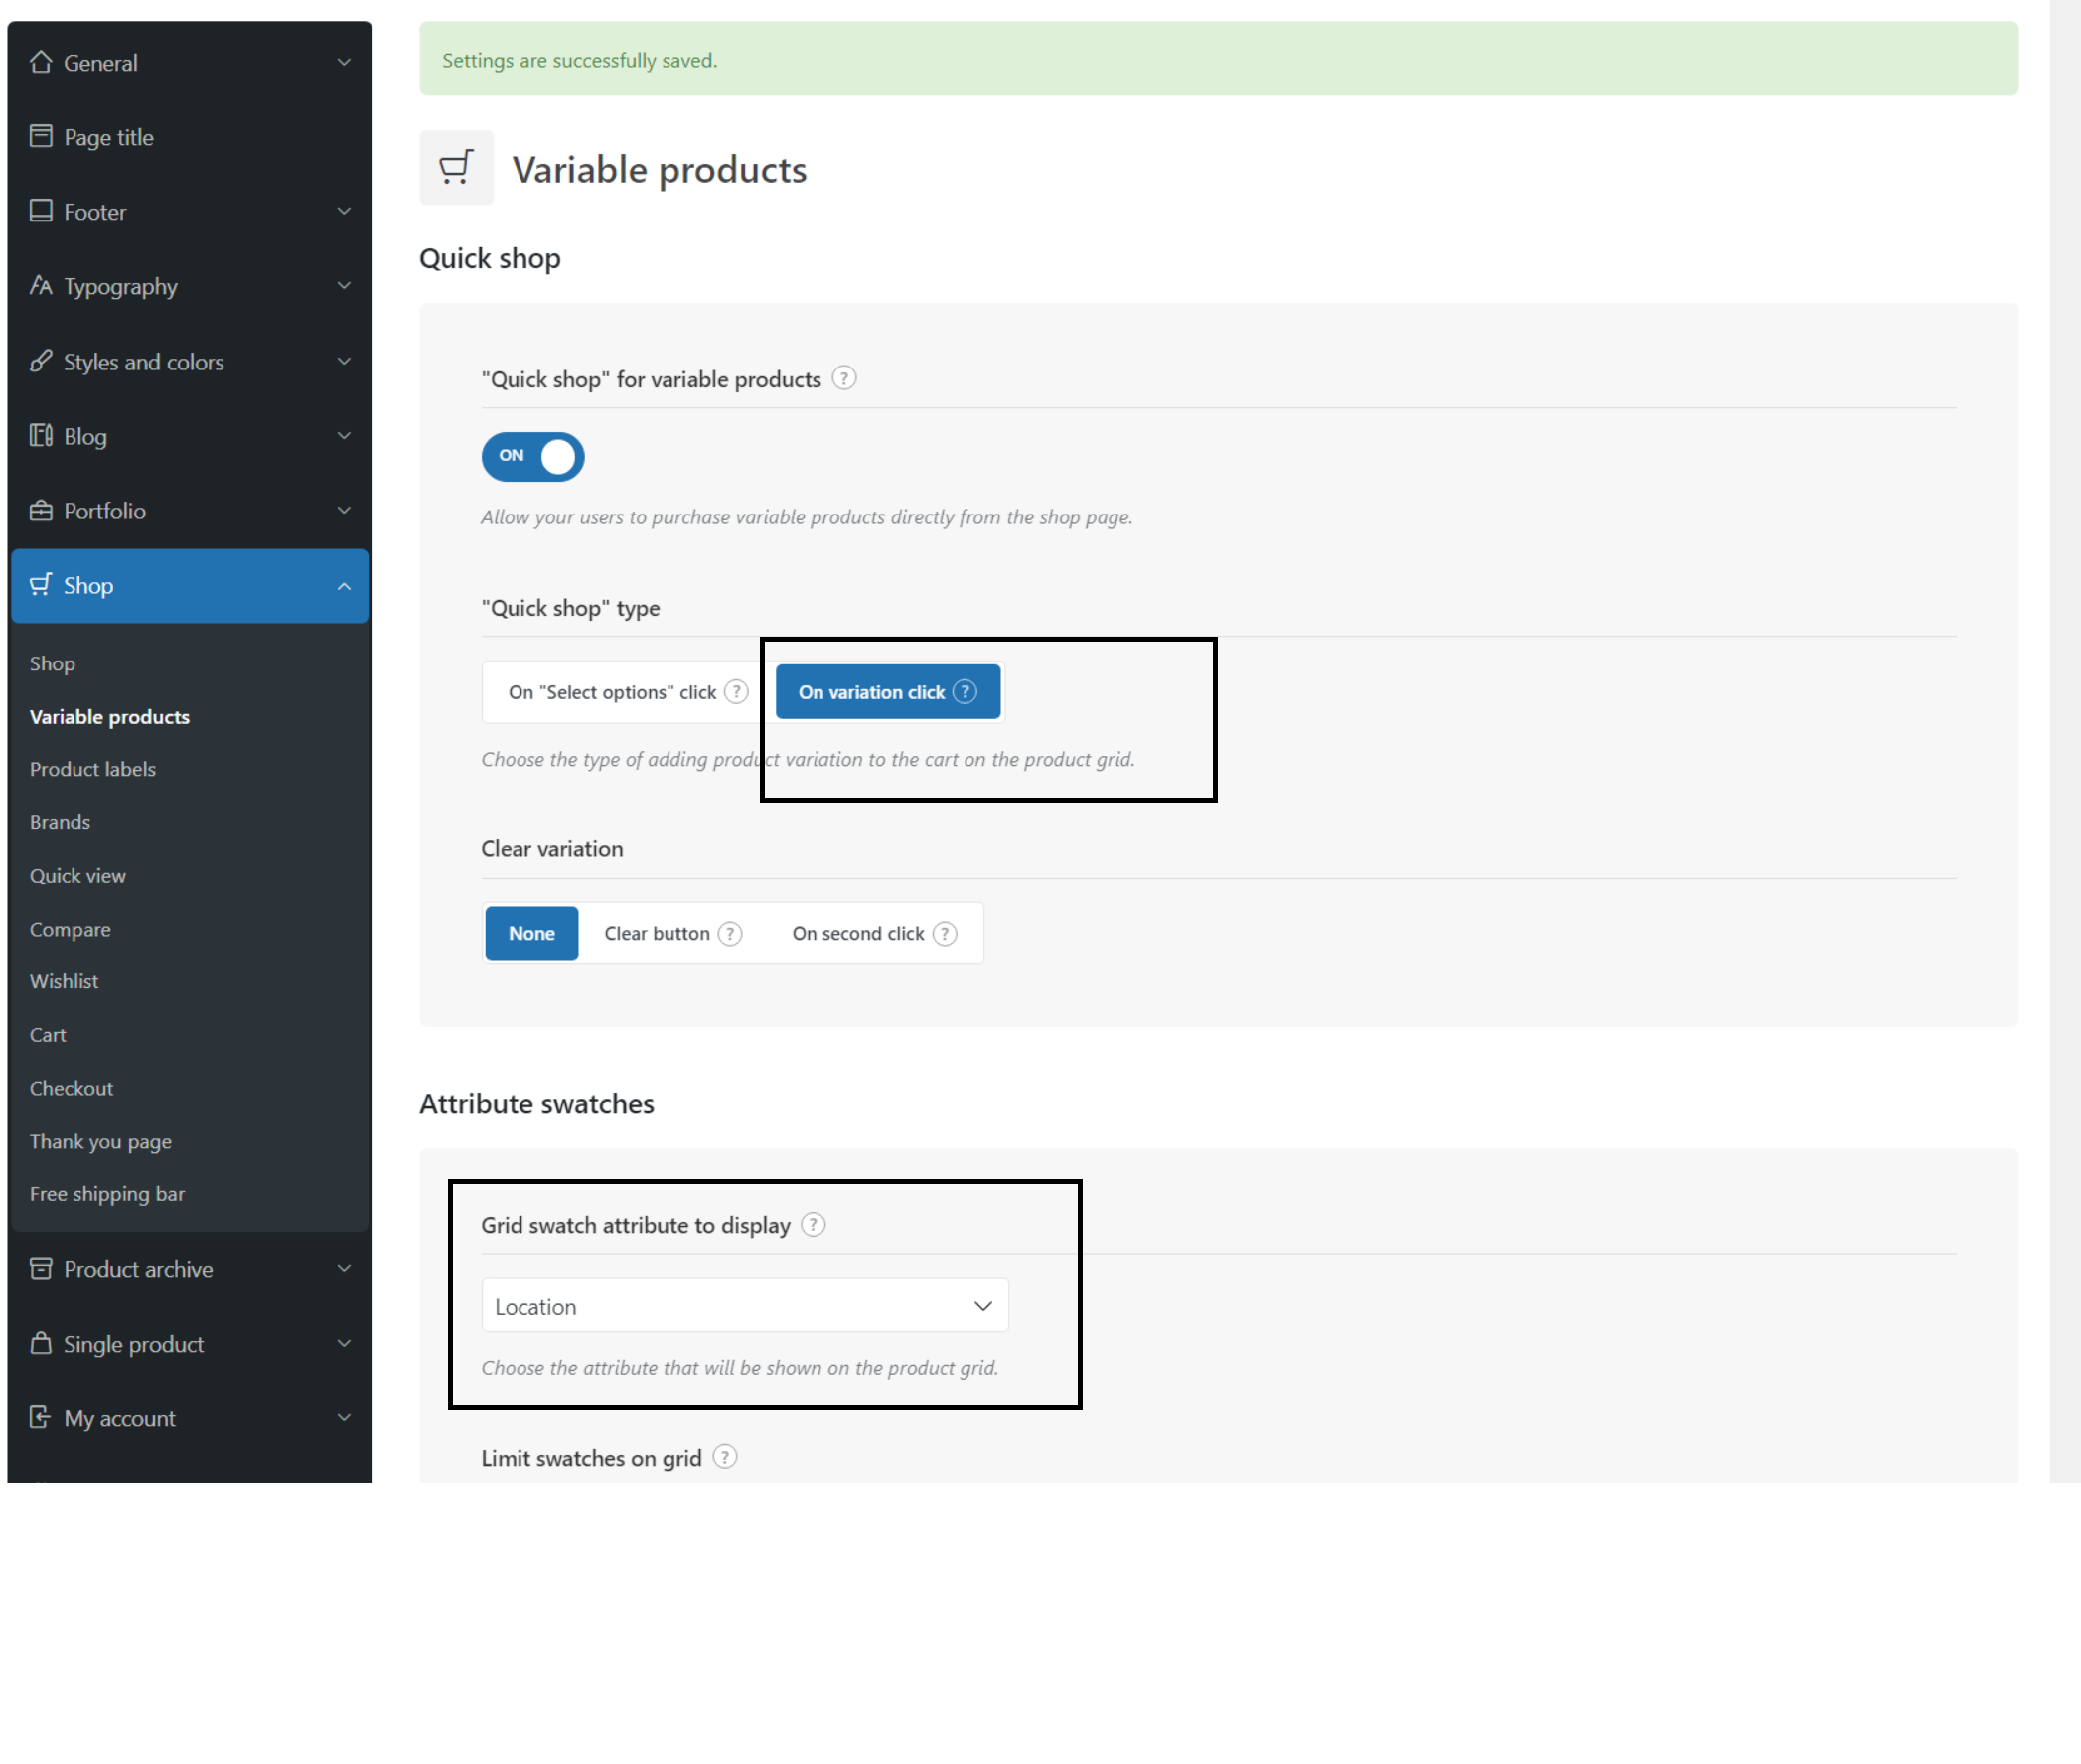
Task: Click the Page title icon
Action: pyautogui.click(x=41, y=136)
